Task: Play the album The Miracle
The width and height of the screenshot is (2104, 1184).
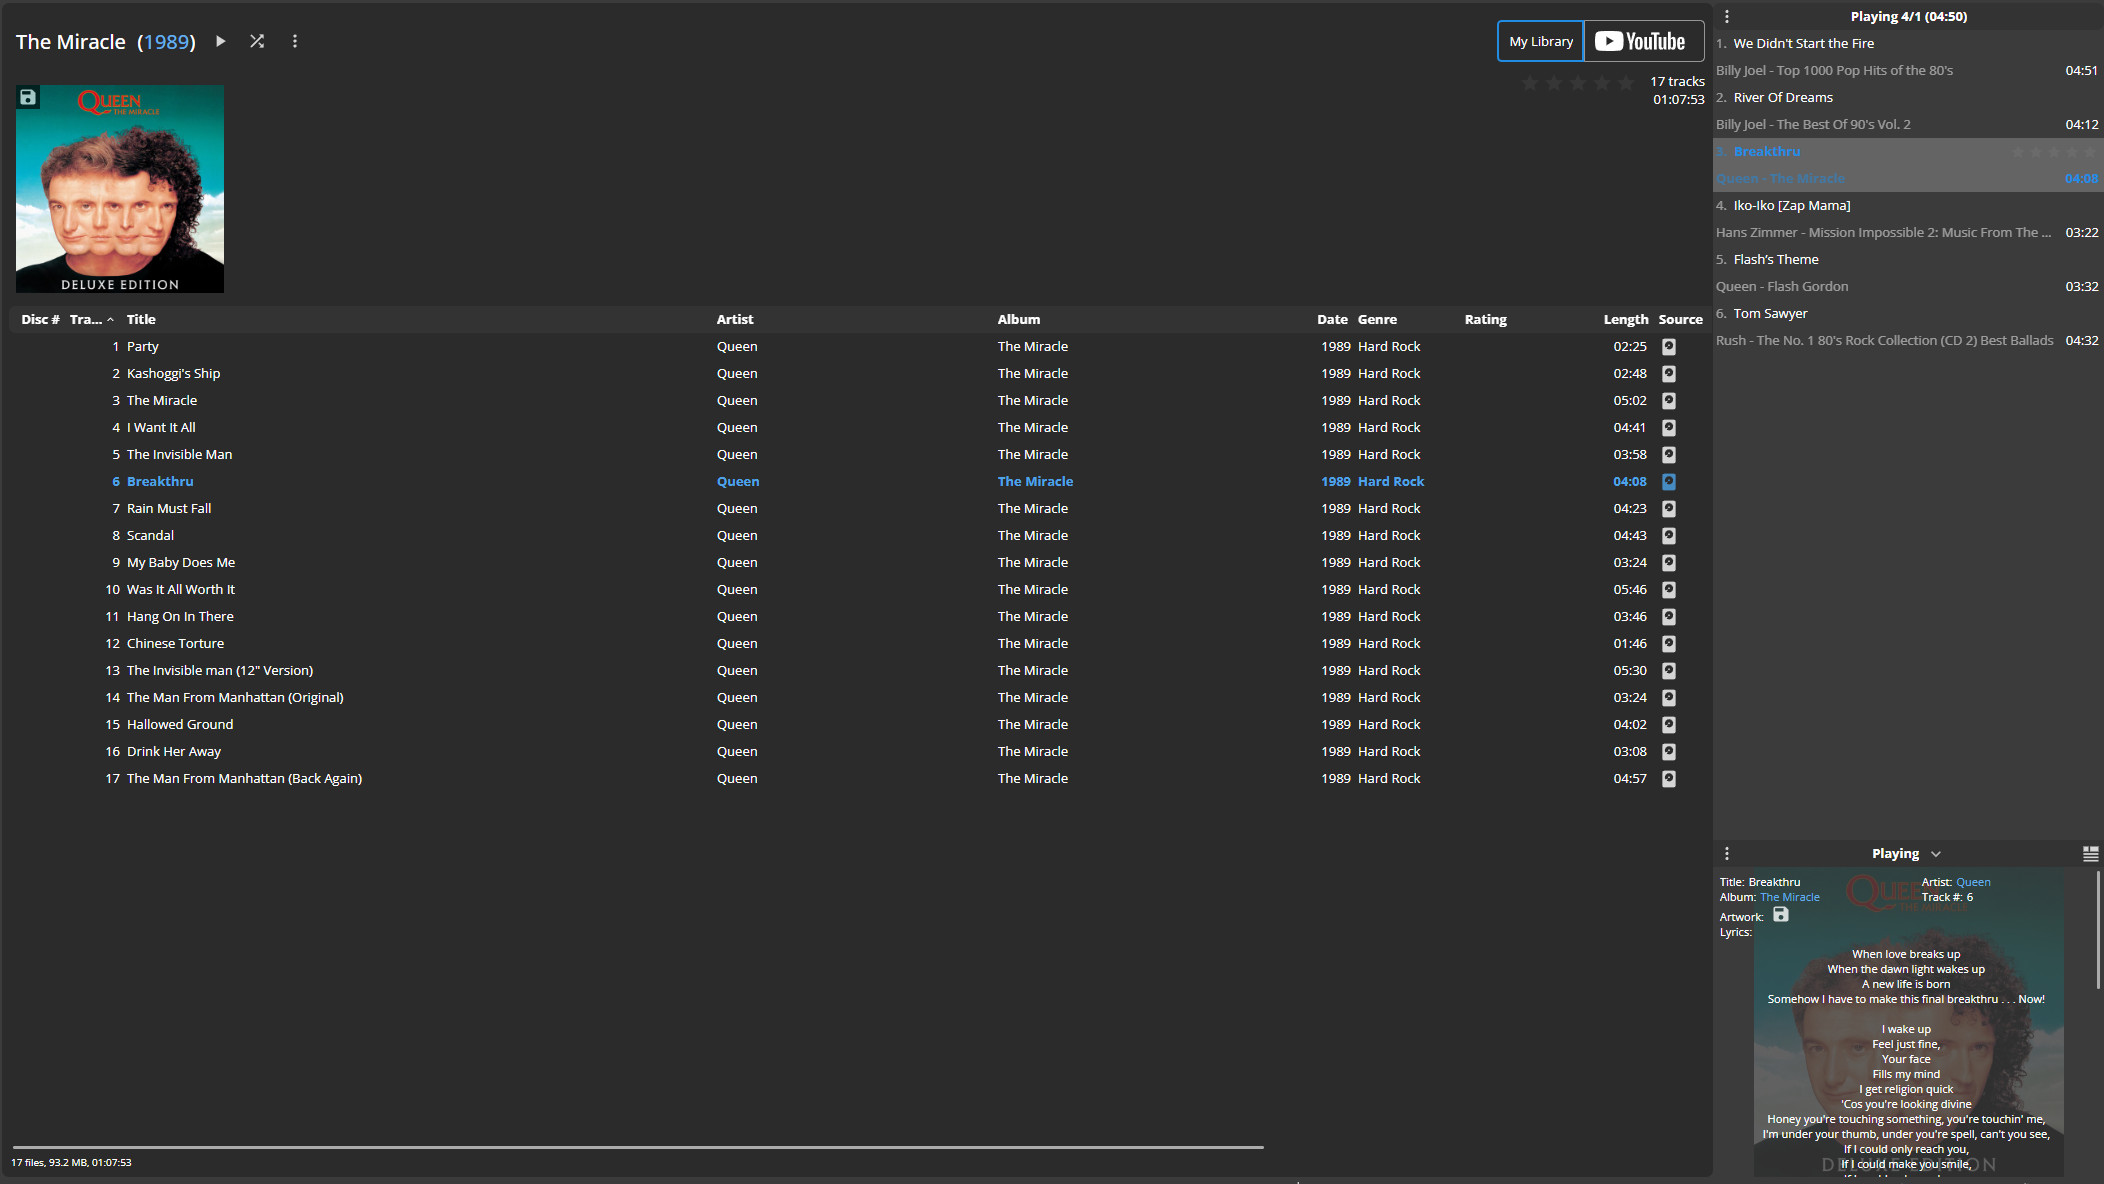Action: click(x=221, y=41)
